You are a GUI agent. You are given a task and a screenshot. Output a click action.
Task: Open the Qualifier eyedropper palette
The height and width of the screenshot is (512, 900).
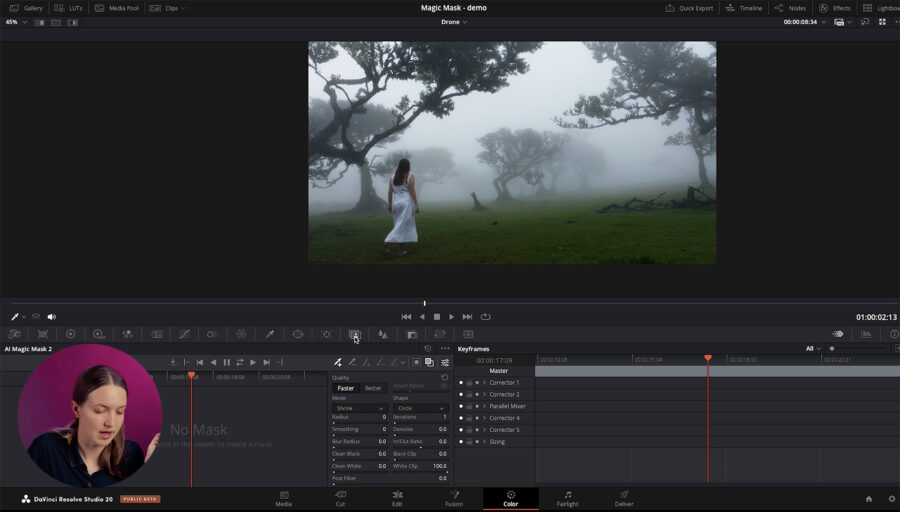point(270,334)
